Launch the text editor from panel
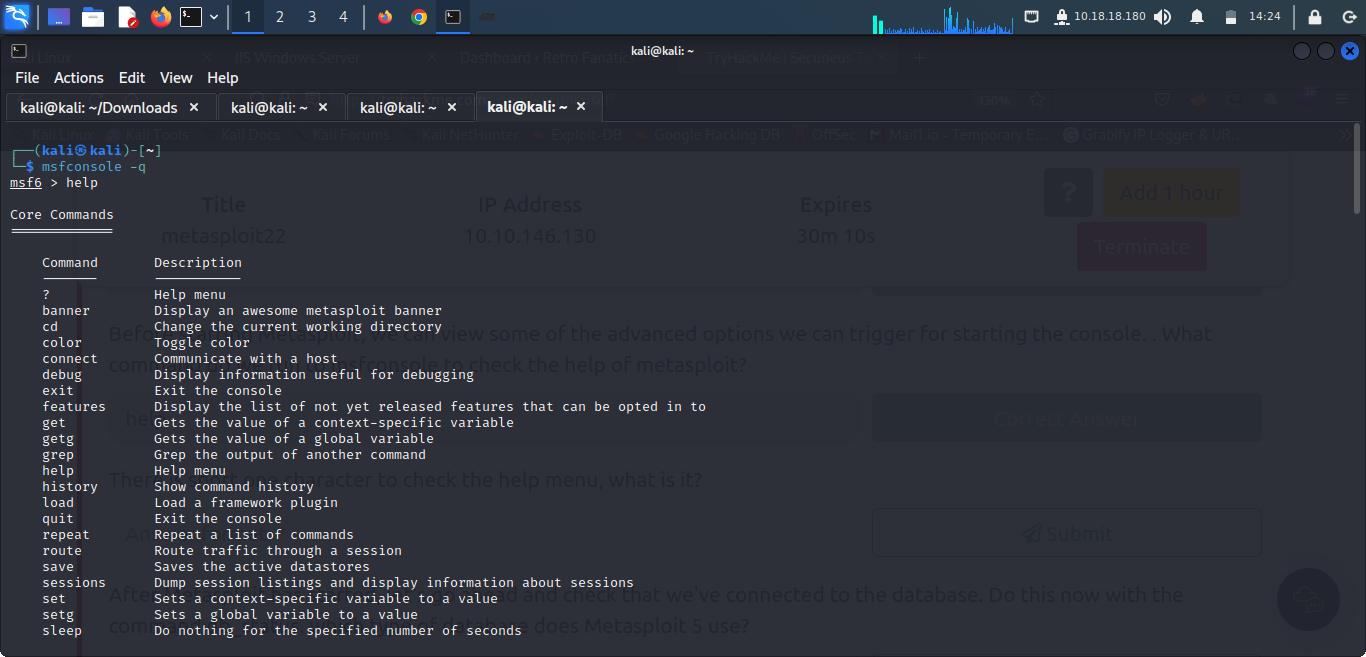 click(x=127, y=17)
